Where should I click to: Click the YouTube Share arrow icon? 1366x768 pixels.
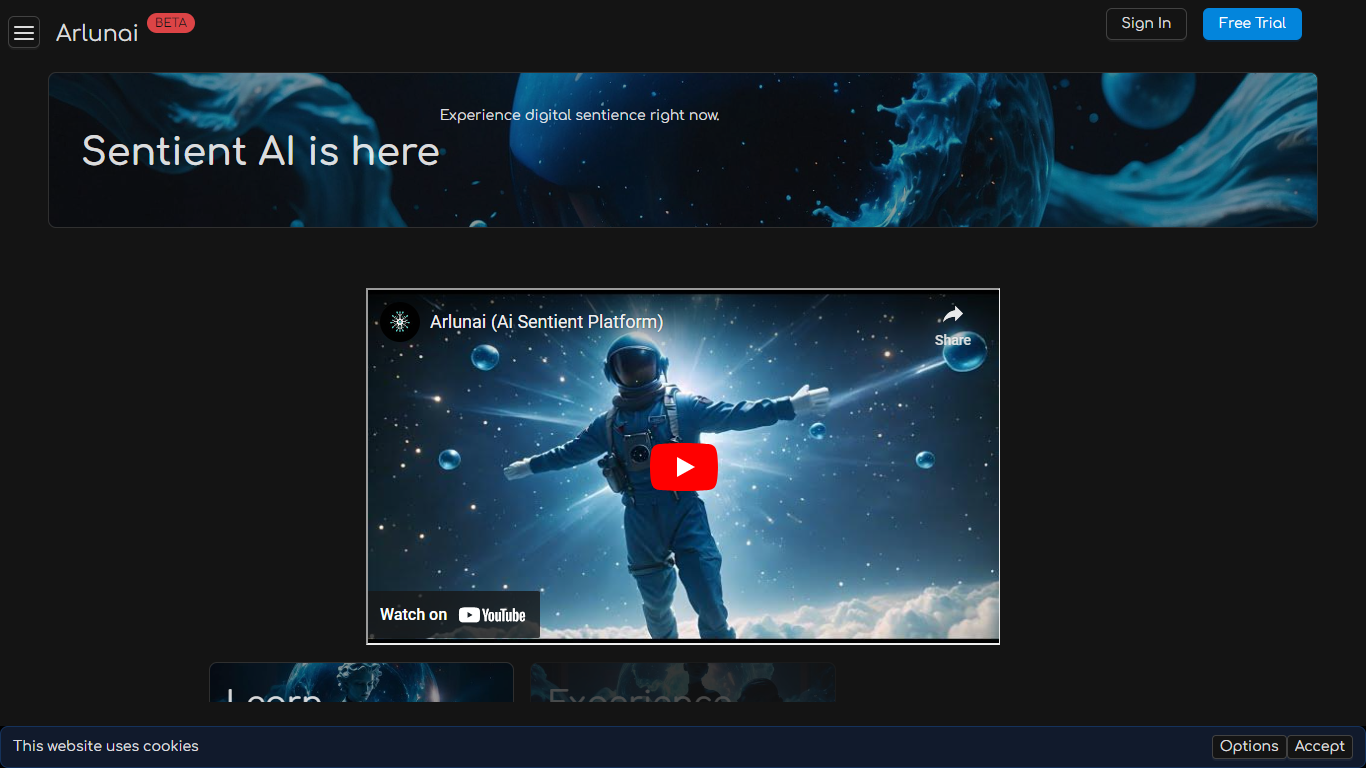pos(952,315)
